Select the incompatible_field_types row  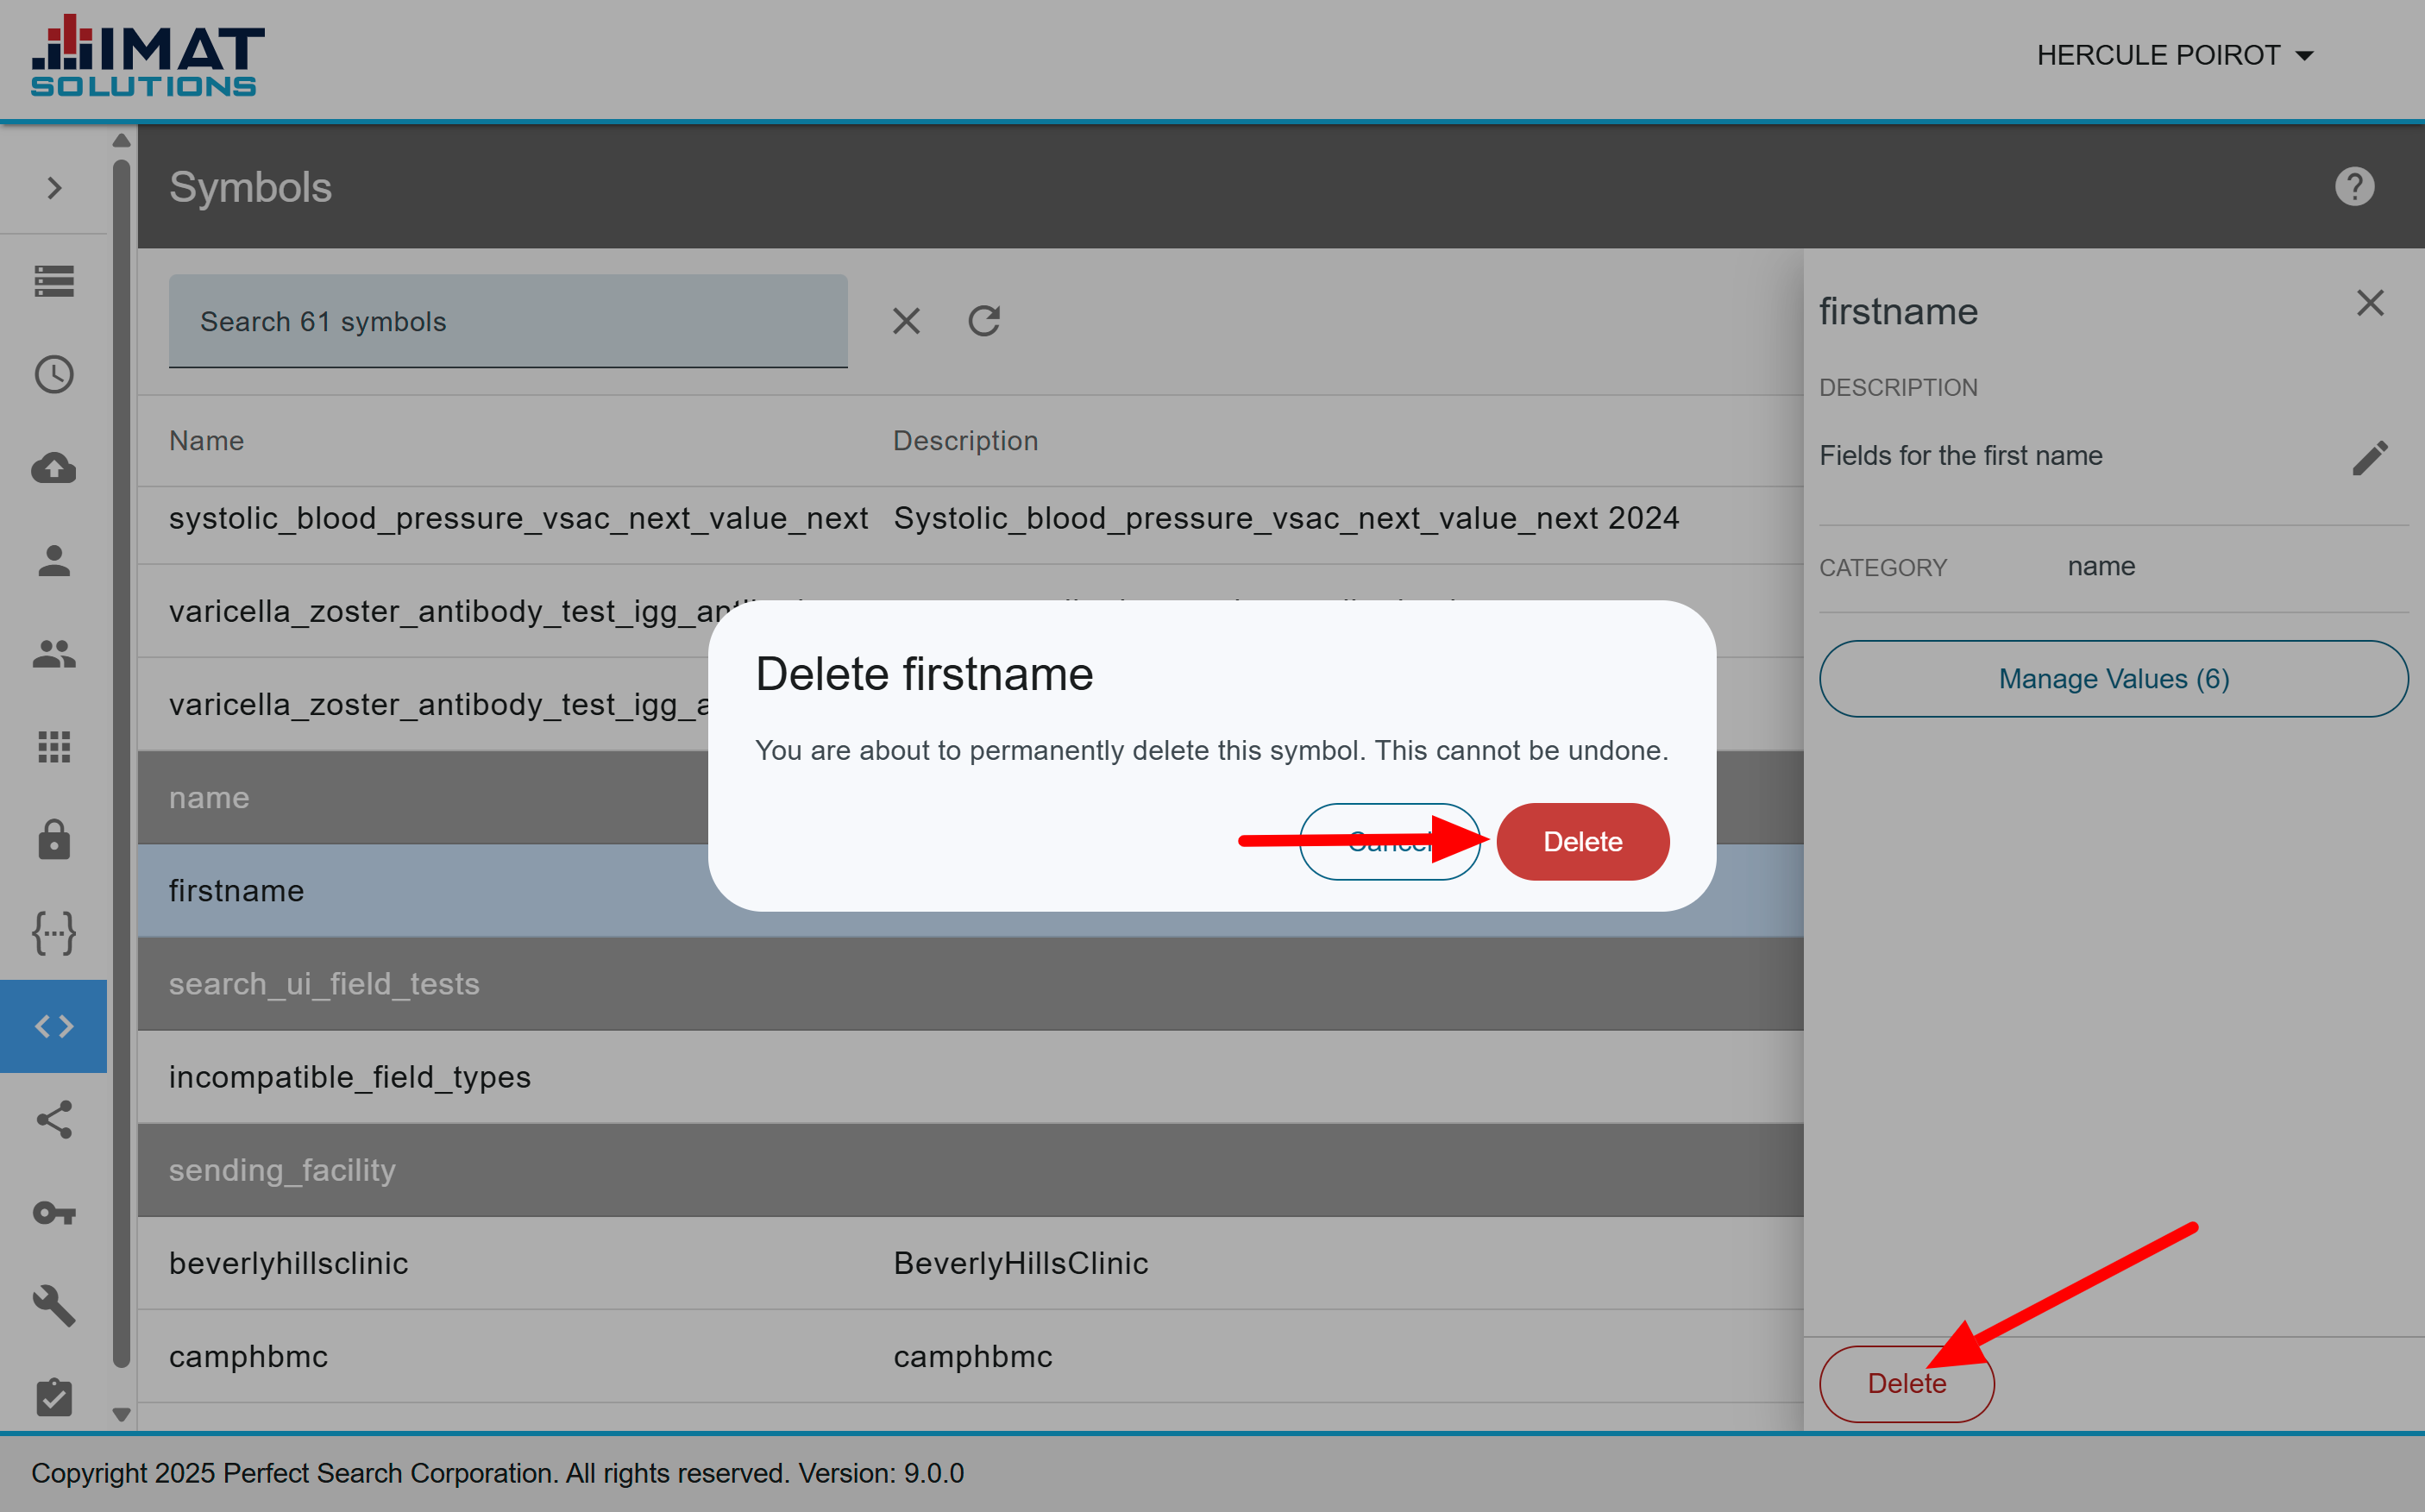coord(970,1077)
